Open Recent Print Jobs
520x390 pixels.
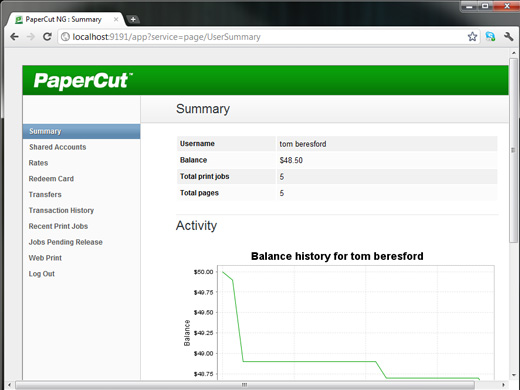click(x=58, y=226)
